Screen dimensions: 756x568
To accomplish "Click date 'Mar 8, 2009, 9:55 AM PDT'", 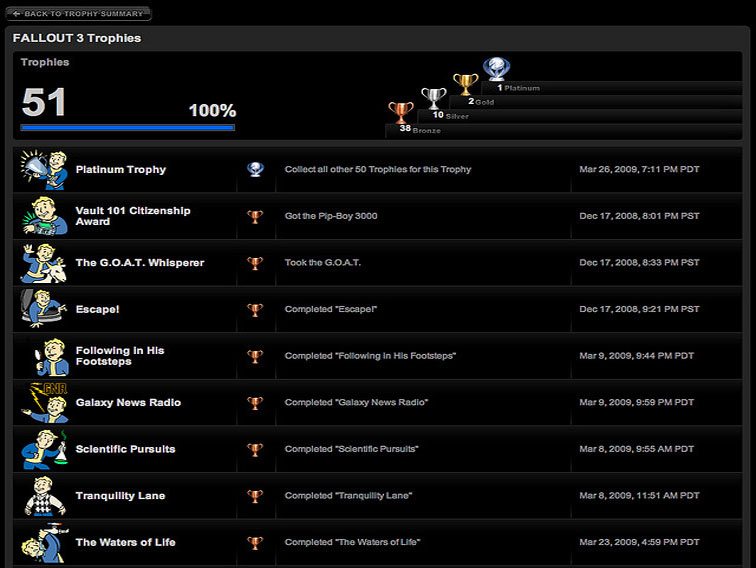I will (x=636, y=449).
